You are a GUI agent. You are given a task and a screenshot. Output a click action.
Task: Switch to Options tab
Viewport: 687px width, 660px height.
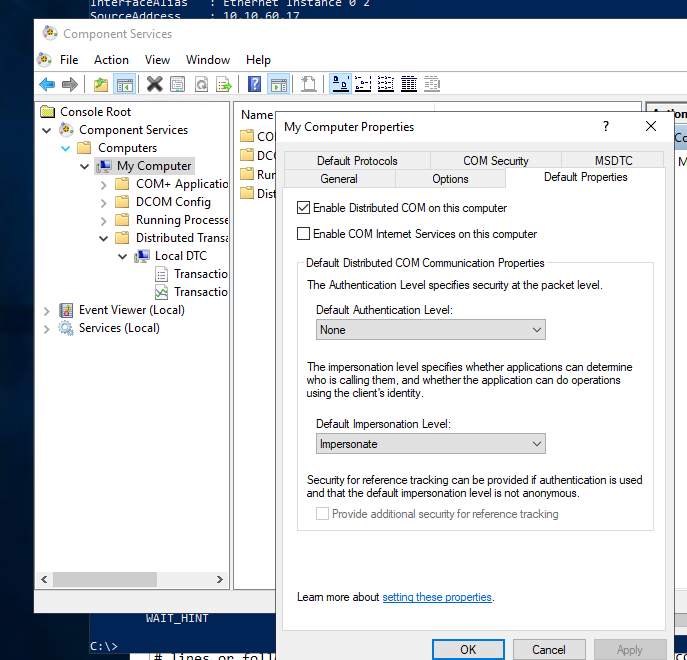(450, 178)
